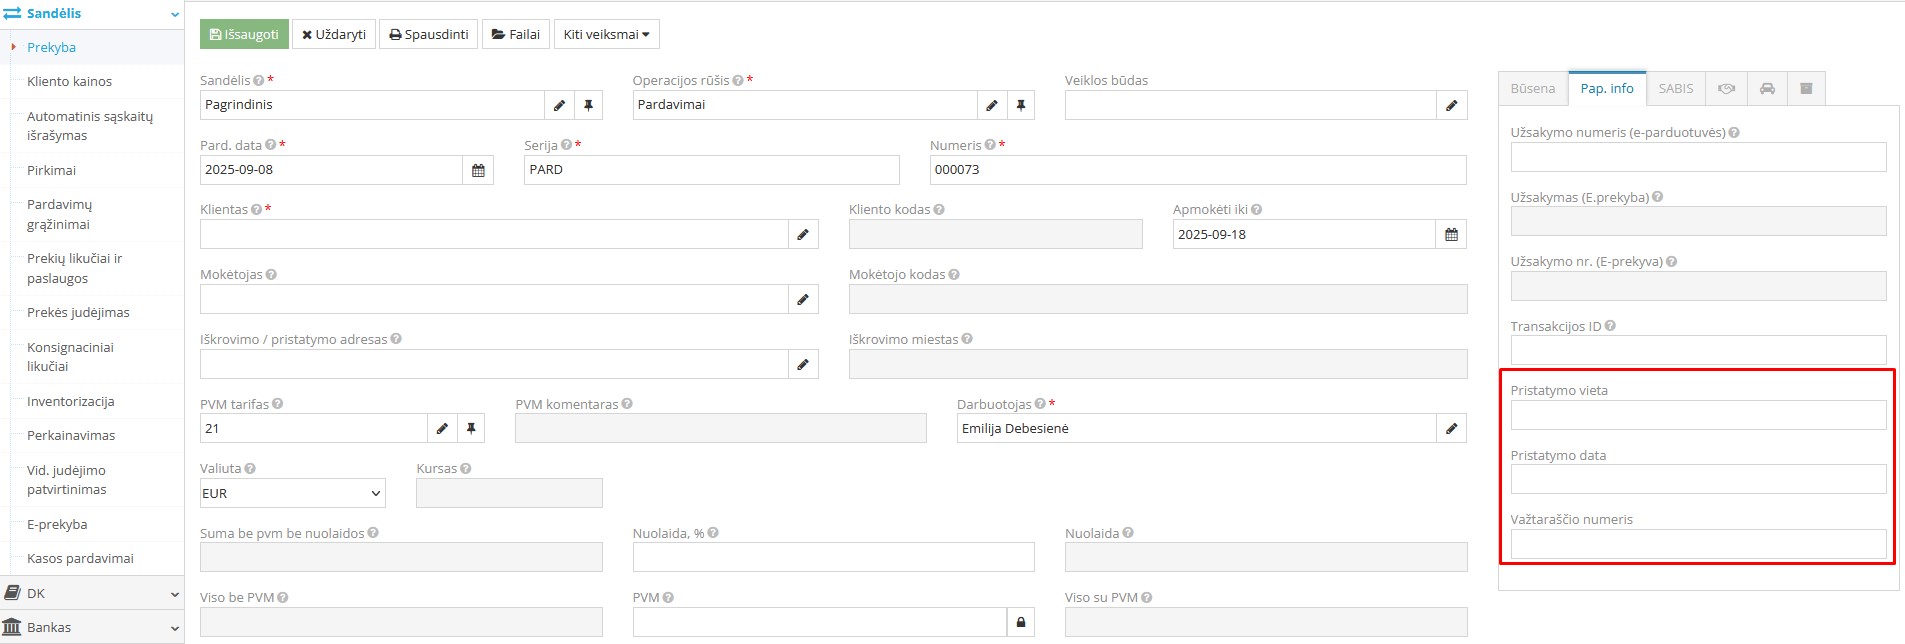Expand the Bankas sidebar section
Image resolution: width=1905 pixels, height=644 pixels.
point(90,627)
